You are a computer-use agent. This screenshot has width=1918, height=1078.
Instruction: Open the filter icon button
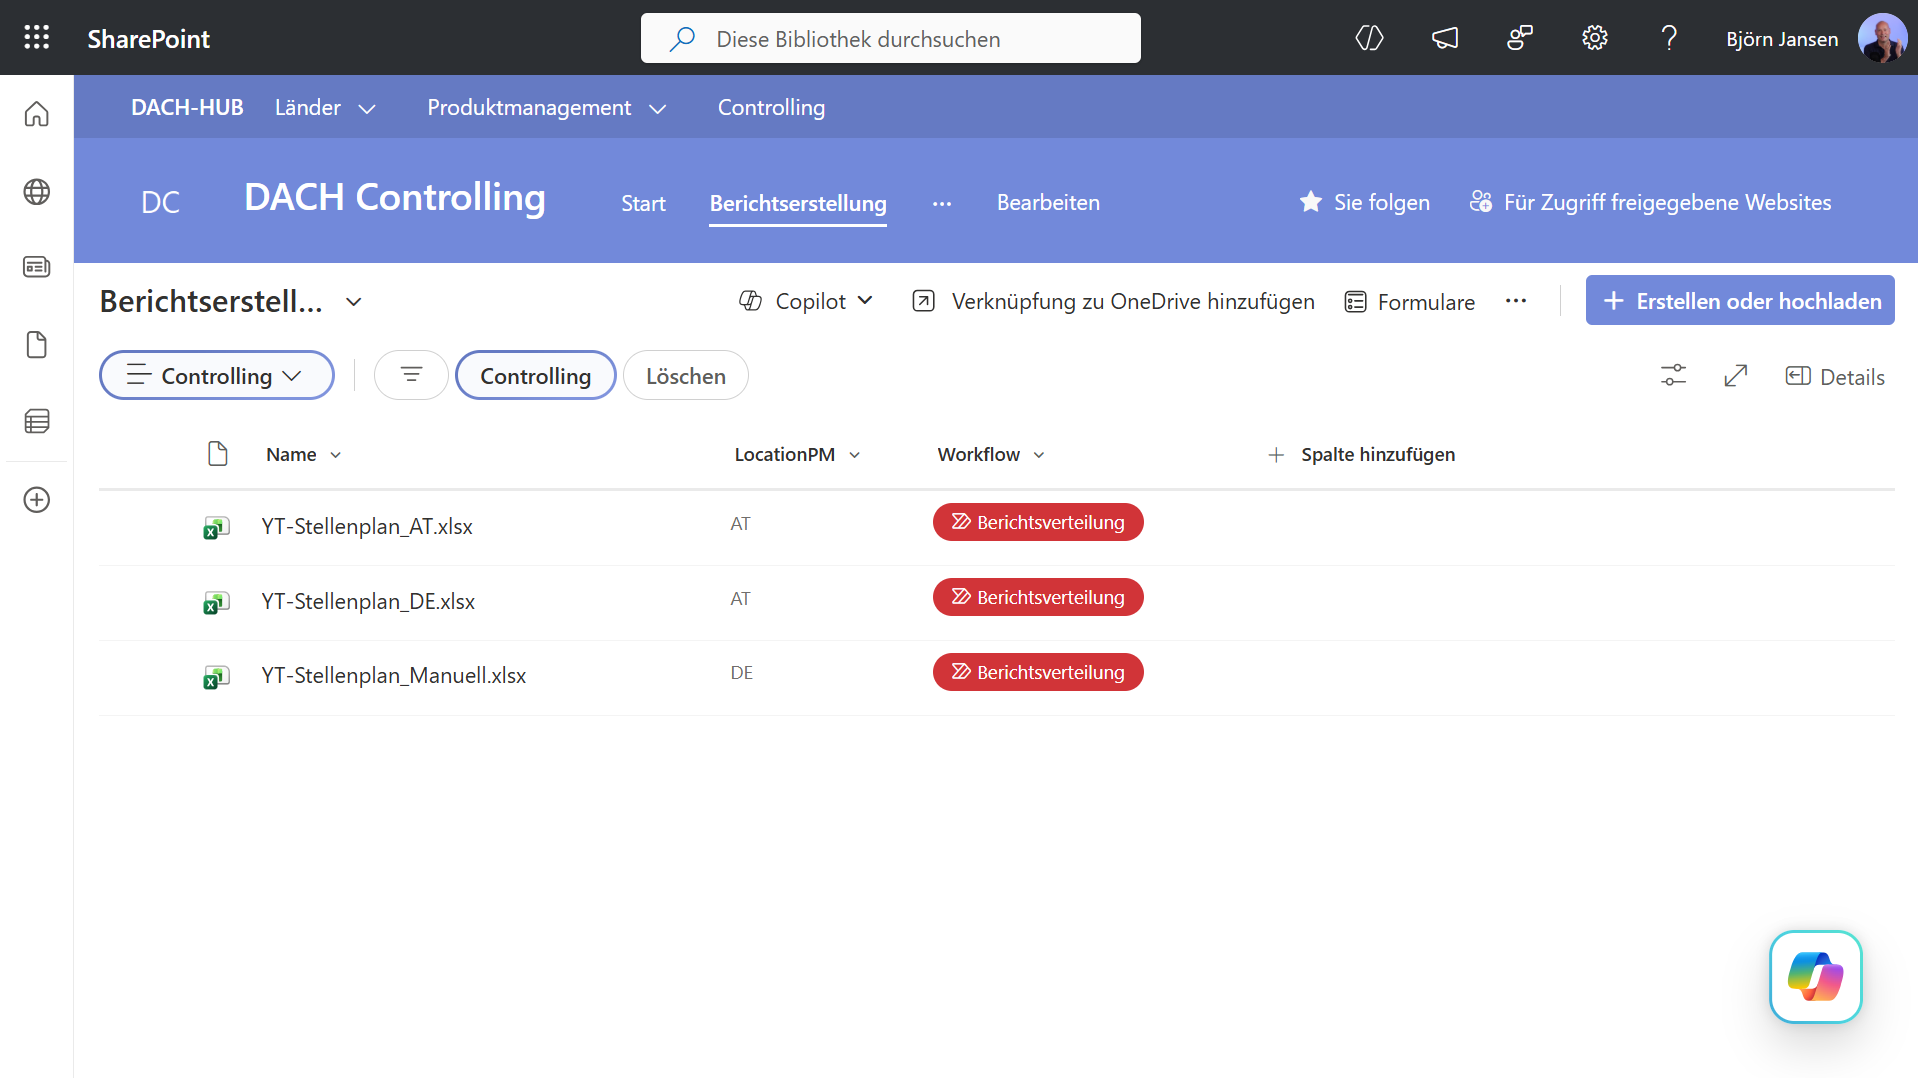(411, 375)
